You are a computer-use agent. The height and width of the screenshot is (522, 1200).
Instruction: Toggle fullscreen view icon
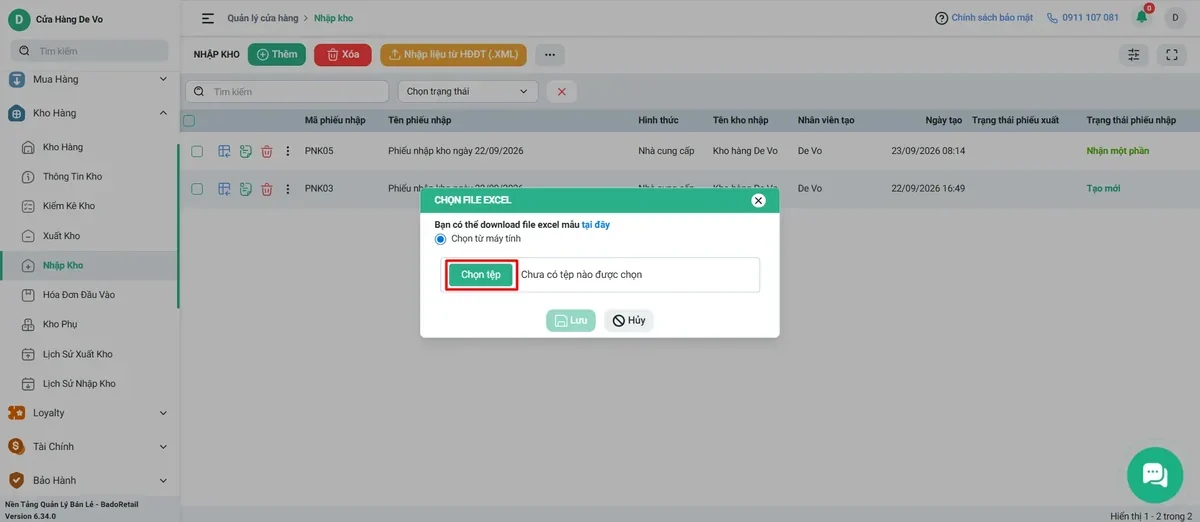[x=1171, y=55]
